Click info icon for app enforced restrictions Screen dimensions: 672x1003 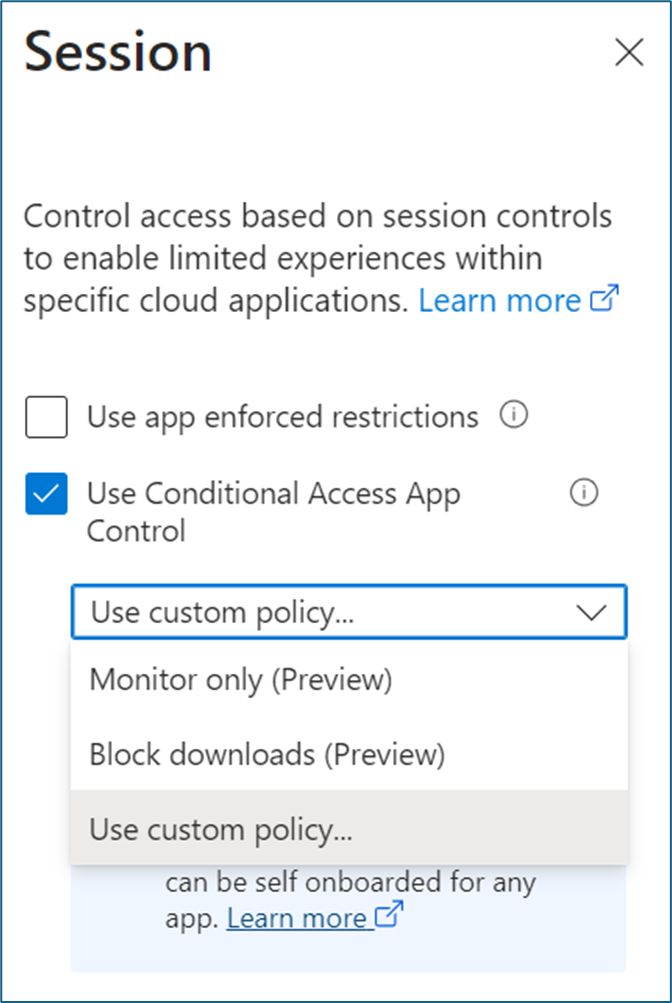(513, 416)
